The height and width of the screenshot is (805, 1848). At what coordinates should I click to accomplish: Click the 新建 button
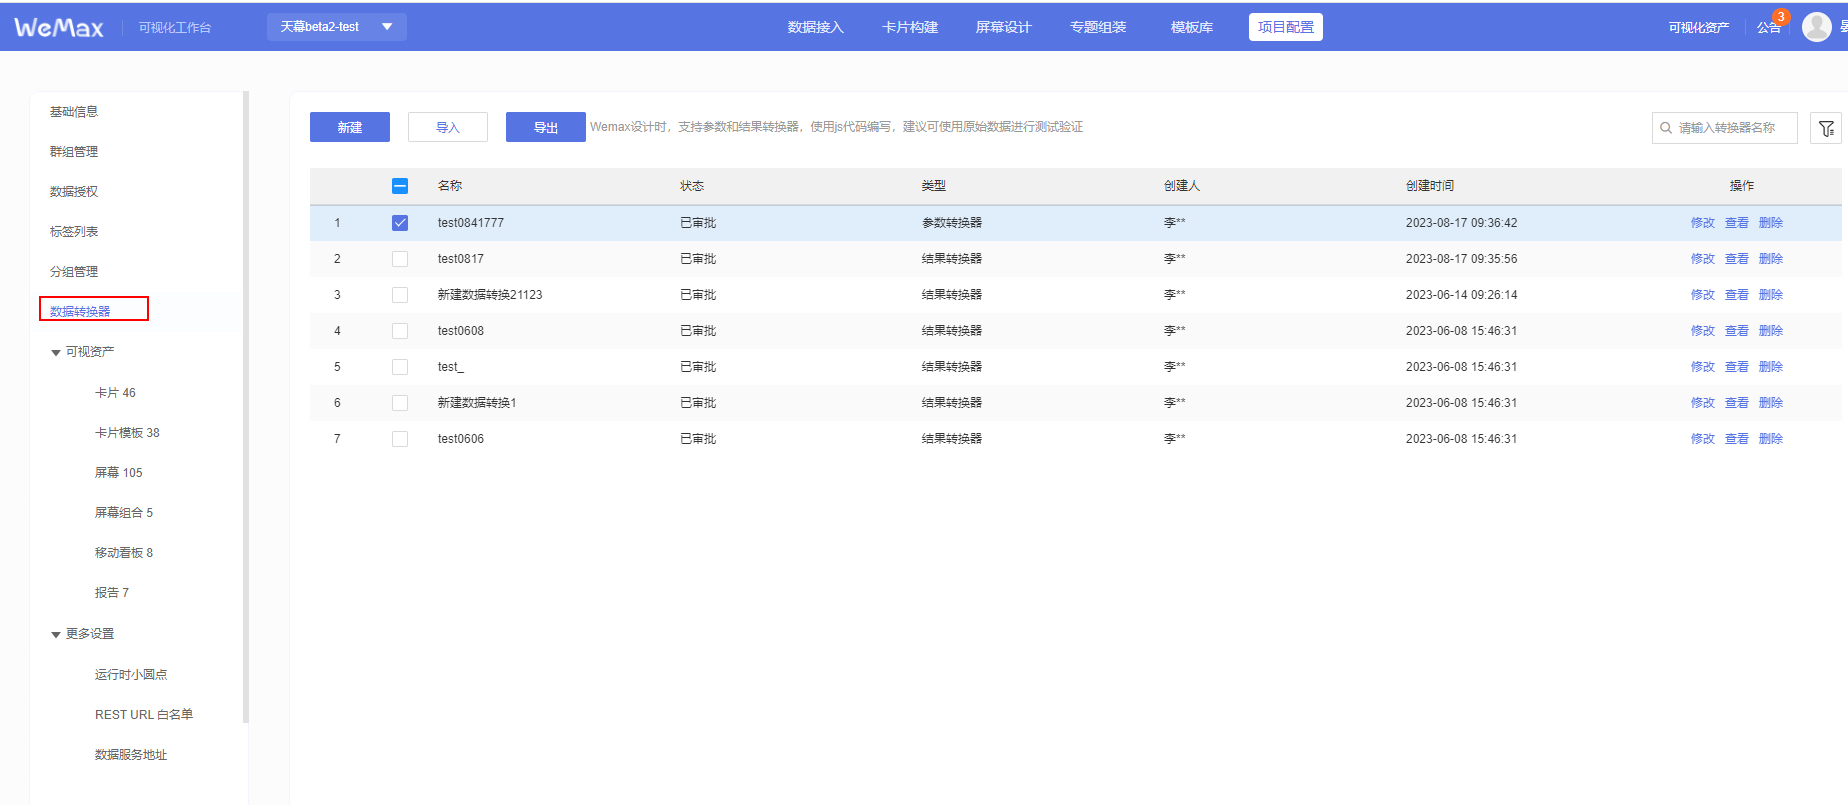(350, 127)
